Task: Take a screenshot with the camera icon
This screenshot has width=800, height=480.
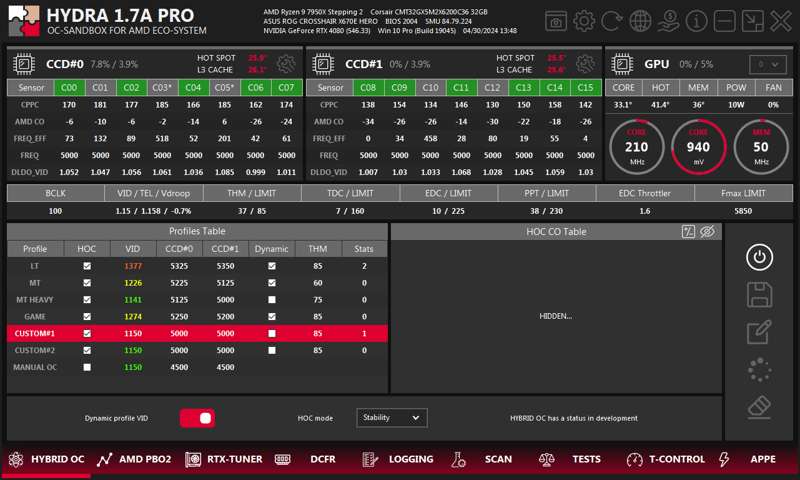Action: 557,20
